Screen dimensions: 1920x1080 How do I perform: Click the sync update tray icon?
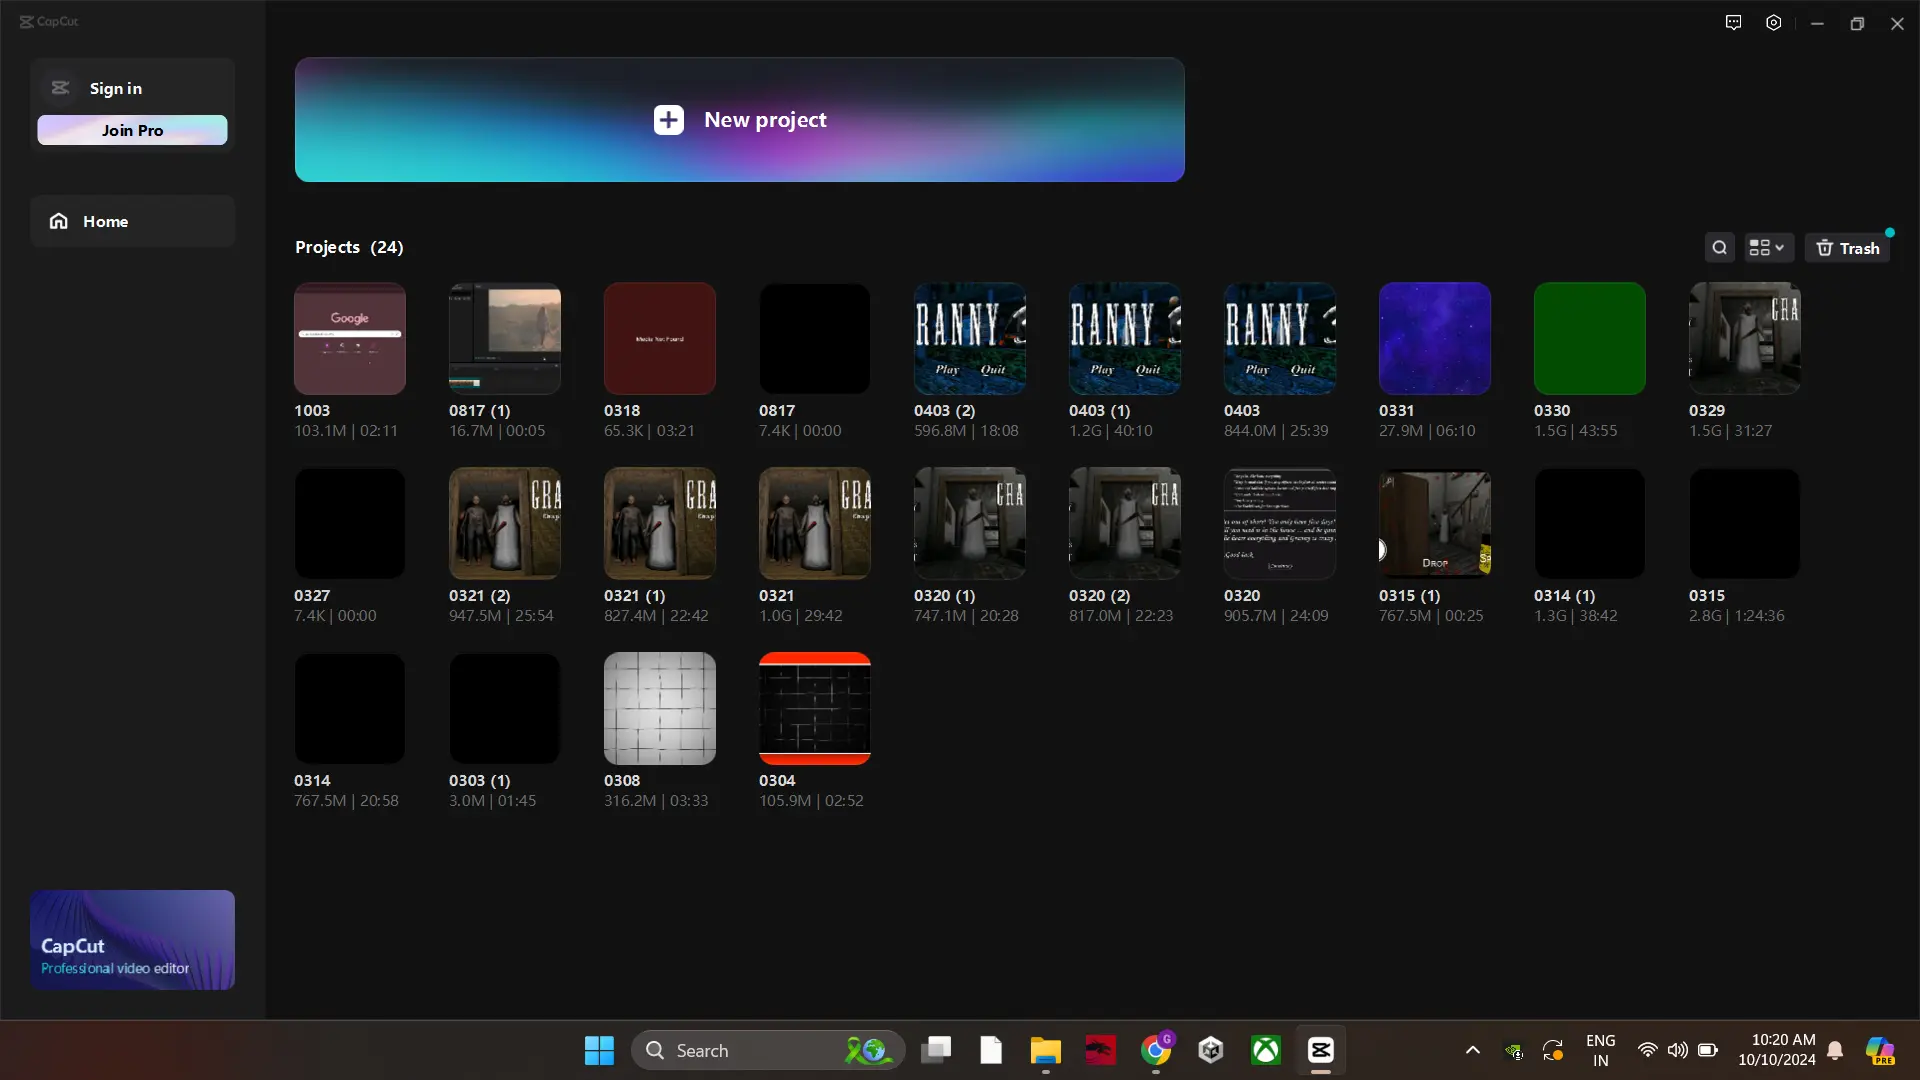(x=1552, y=1050)
